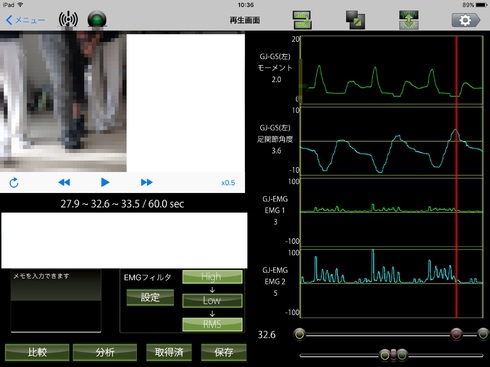Tap the 保存 save button
Viewport: 490px width, 367px height.
click(224, 352)
